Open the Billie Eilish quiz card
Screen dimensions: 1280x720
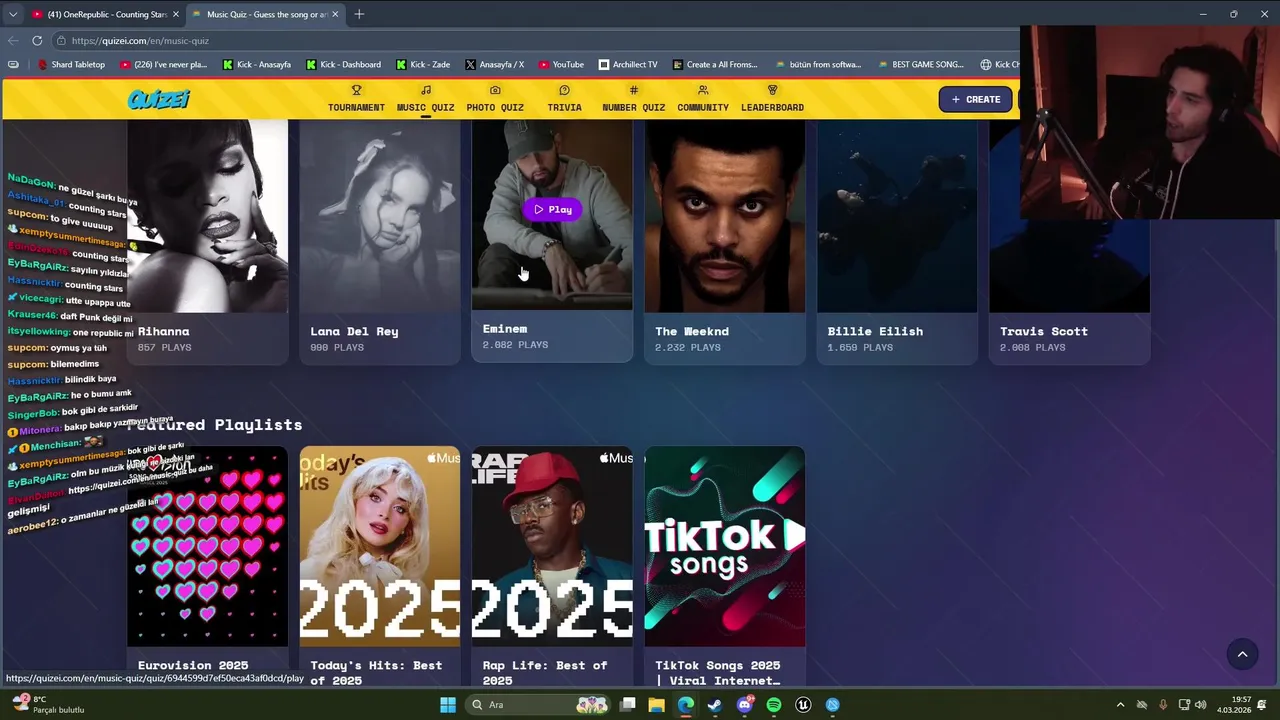click(897, 240)
